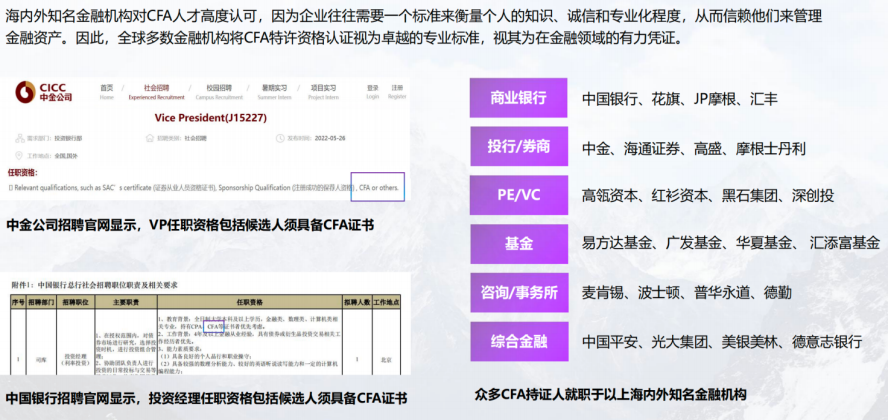The image size is (888, 420).
Task: Click the 主要职责 table header
Action: [124, 302]
